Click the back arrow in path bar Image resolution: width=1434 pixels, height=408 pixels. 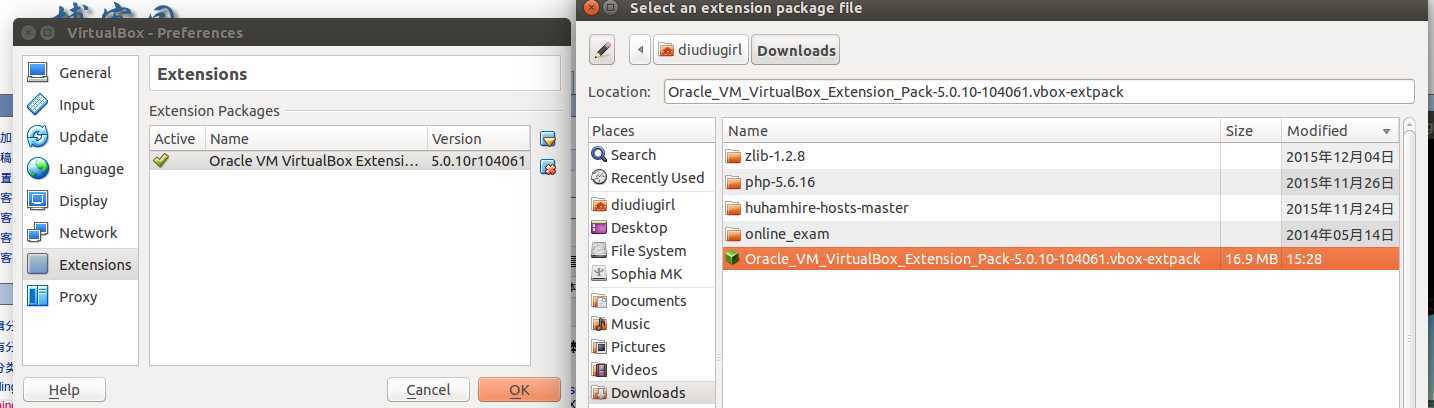click(x=640, y=49)
